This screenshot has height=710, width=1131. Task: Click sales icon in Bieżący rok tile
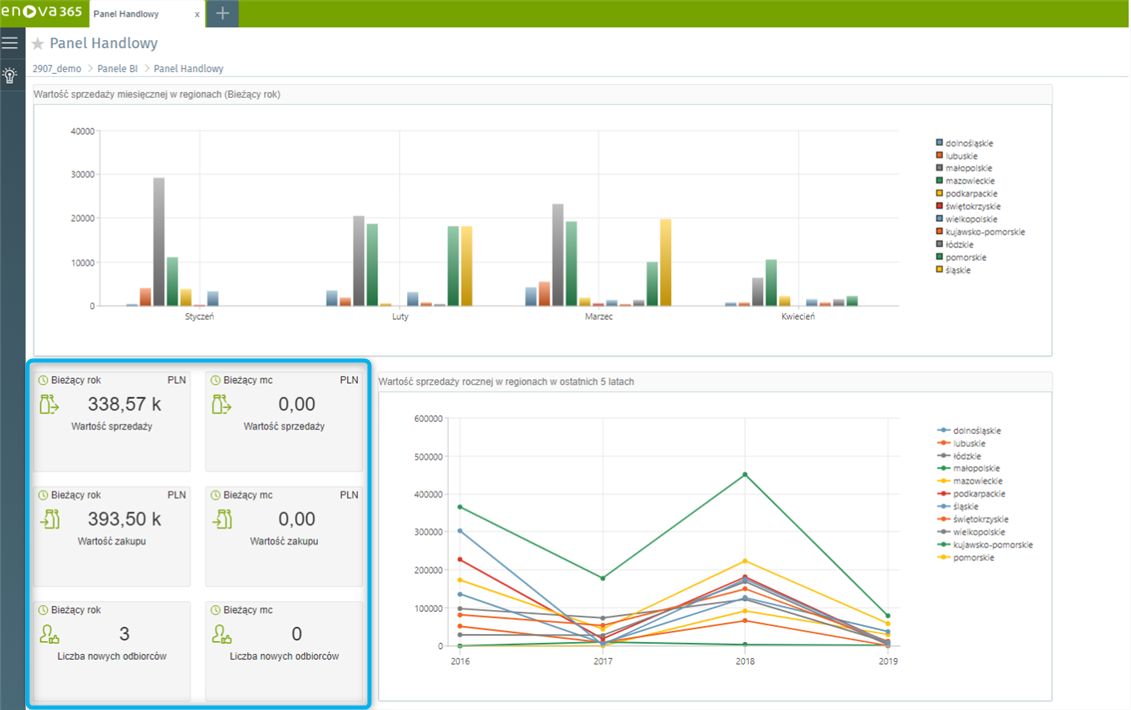tap(50, 404)
